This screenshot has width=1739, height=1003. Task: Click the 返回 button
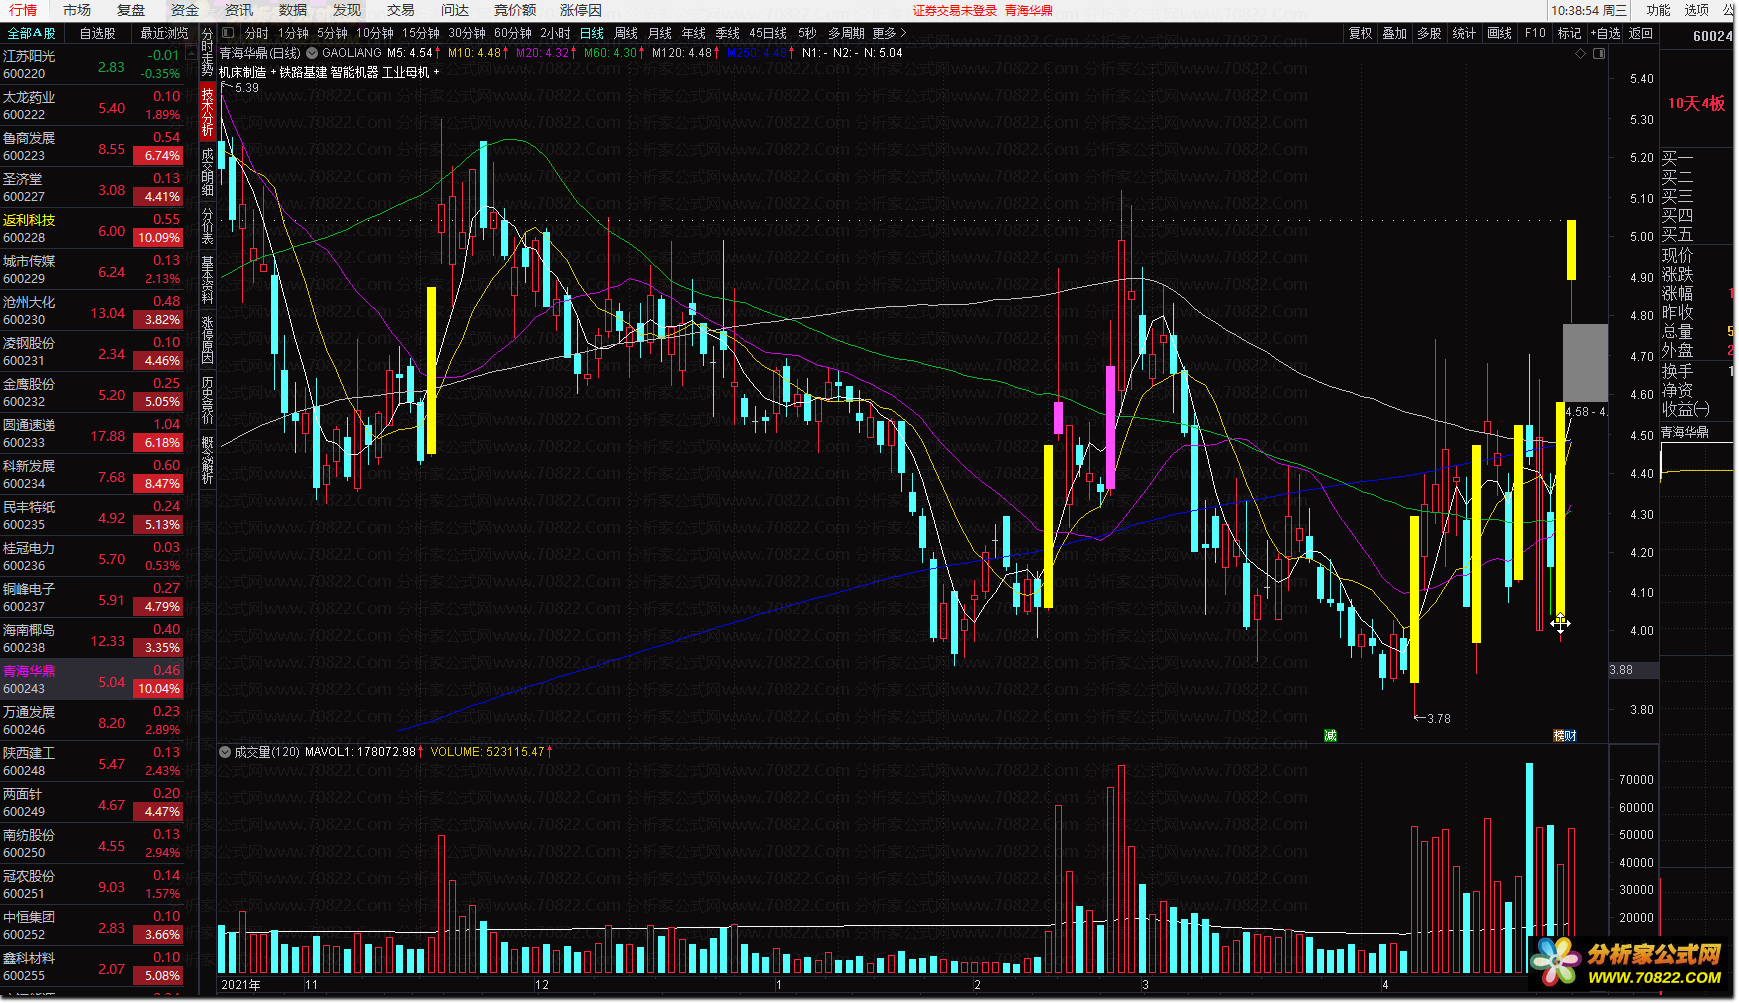pyautogui.click(x=1641, y=33)
